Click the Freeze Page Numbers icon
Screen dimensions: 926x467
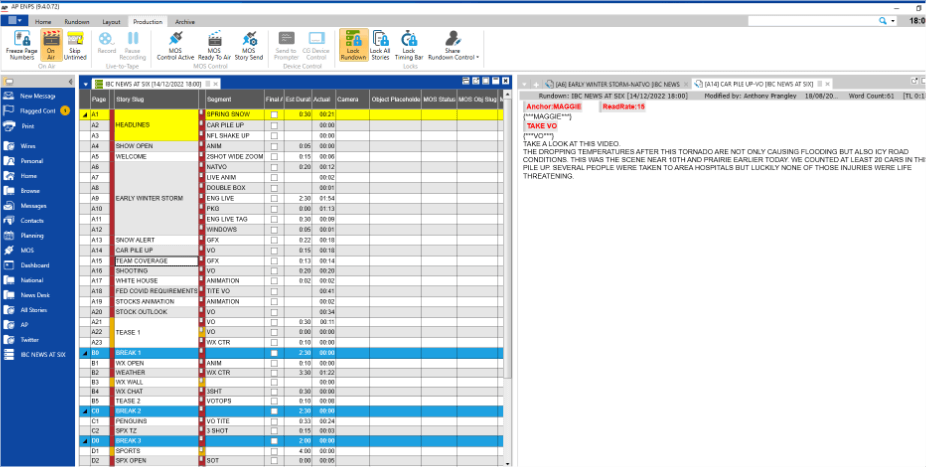coord(22,46)
